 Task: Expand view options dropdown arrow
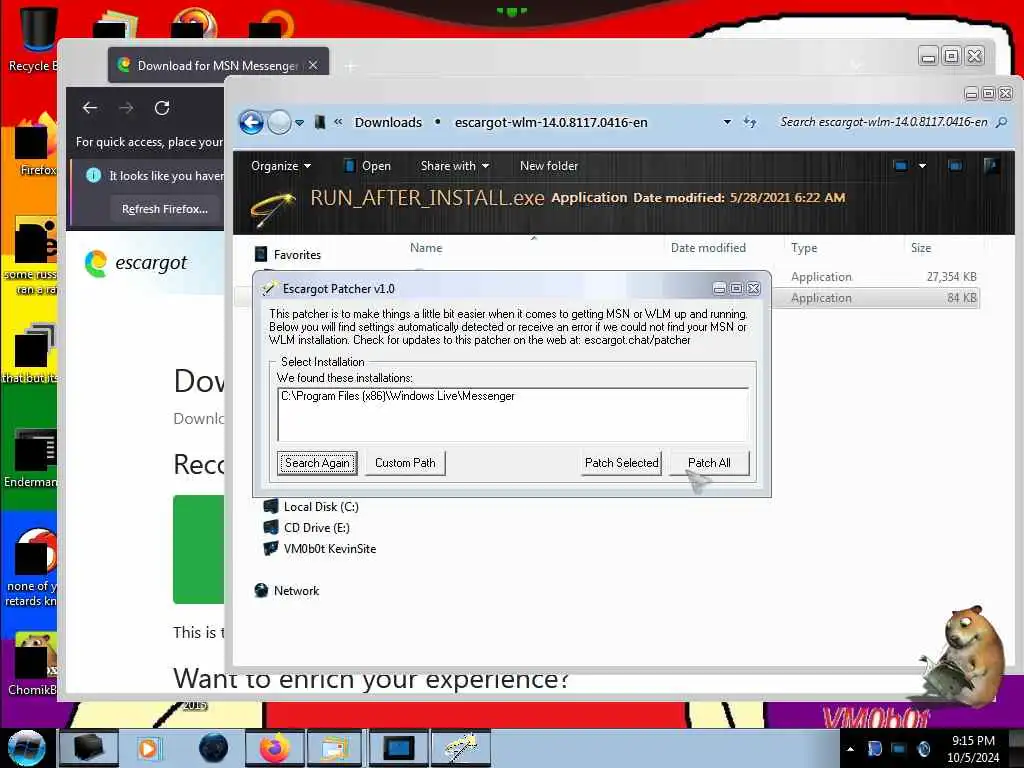922,166
